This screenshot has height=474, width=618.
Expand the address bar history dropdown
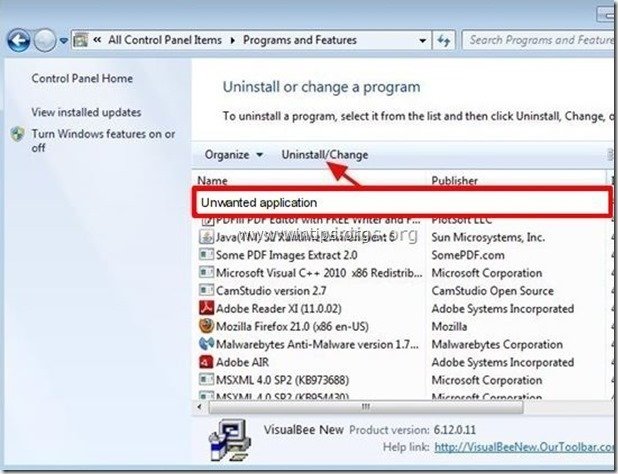tap(422, 41)
